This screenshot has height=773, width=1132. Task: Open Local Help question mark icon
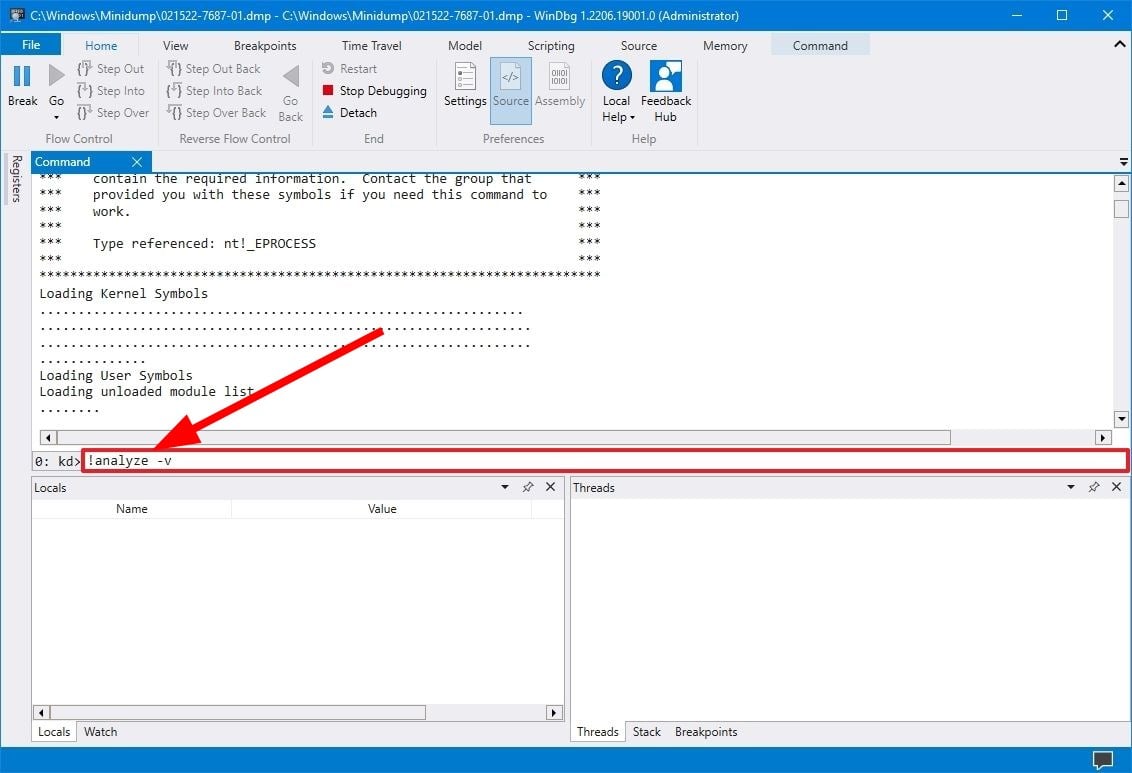(617, 76)
